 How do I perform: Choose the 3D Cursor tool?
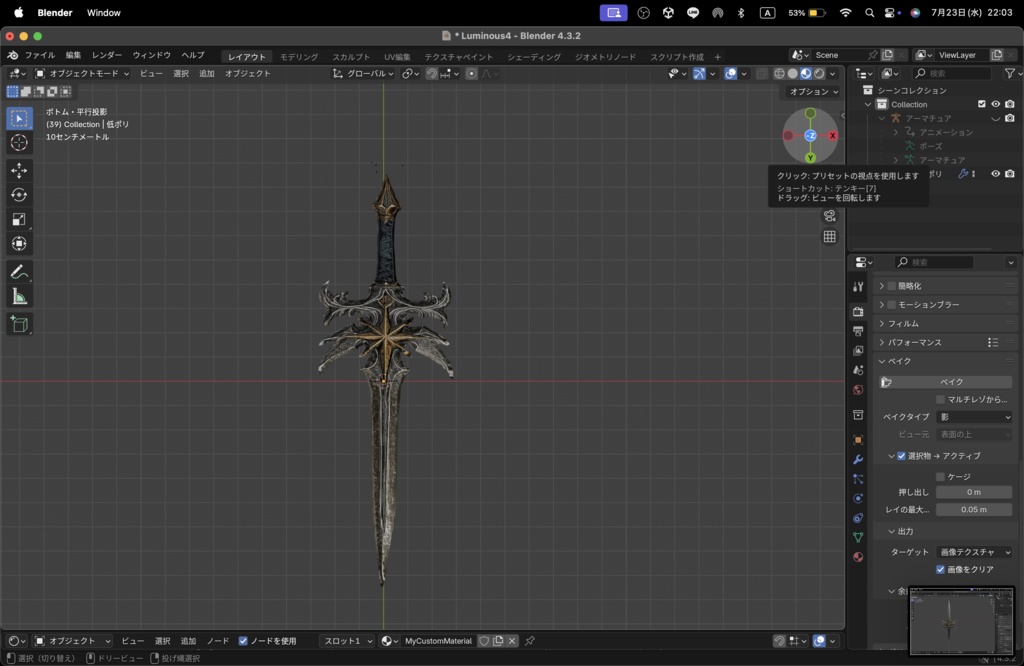pos(19,142)
